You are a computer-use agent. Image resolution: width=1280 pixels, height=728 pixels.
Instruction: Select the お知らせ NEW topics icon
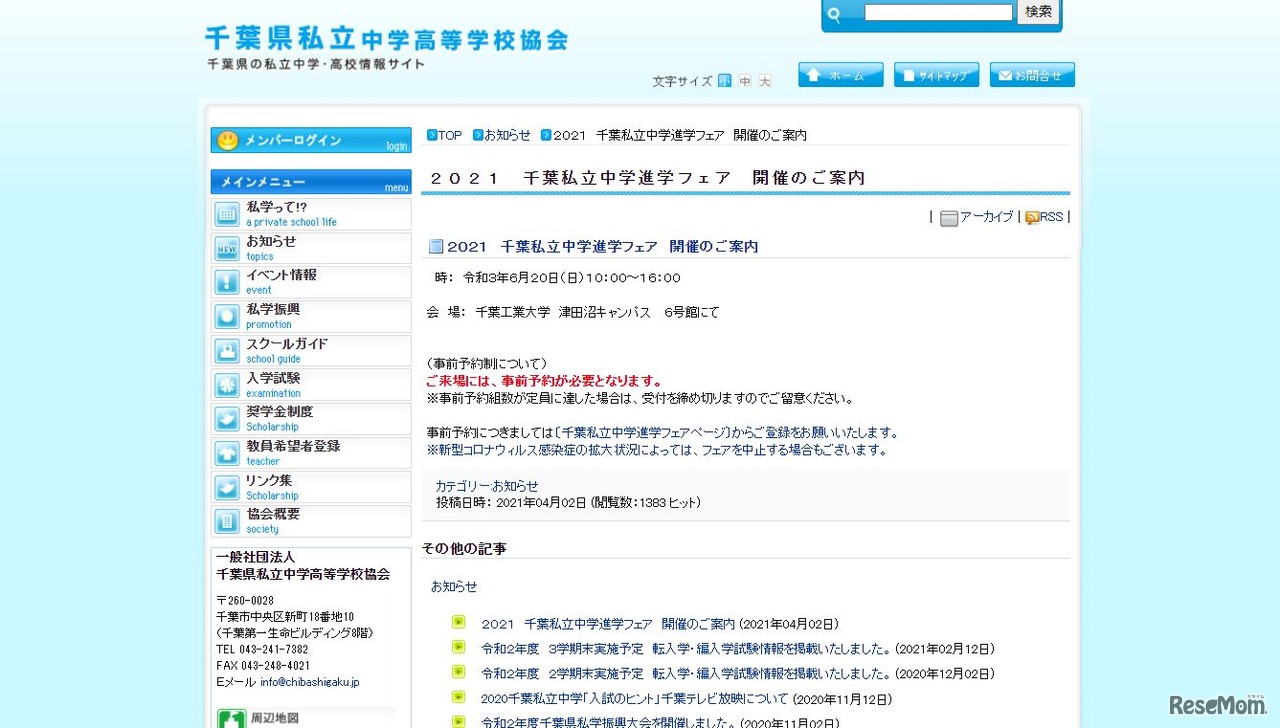pyautogui.click(x=227, y=248)
